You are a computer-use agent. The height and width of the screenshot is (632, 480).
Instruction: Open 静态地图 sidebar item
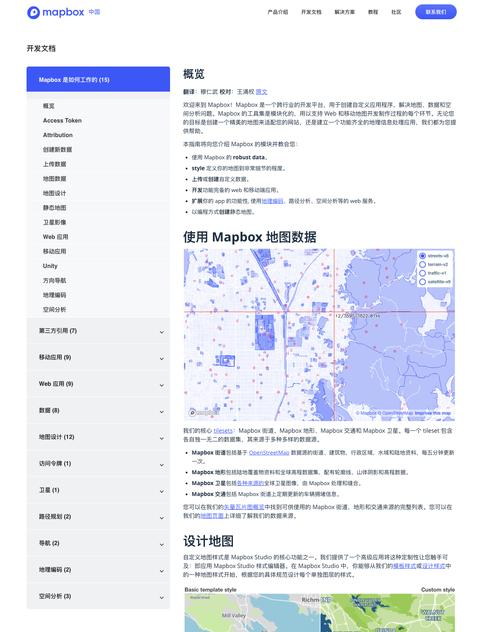[54, 208]
